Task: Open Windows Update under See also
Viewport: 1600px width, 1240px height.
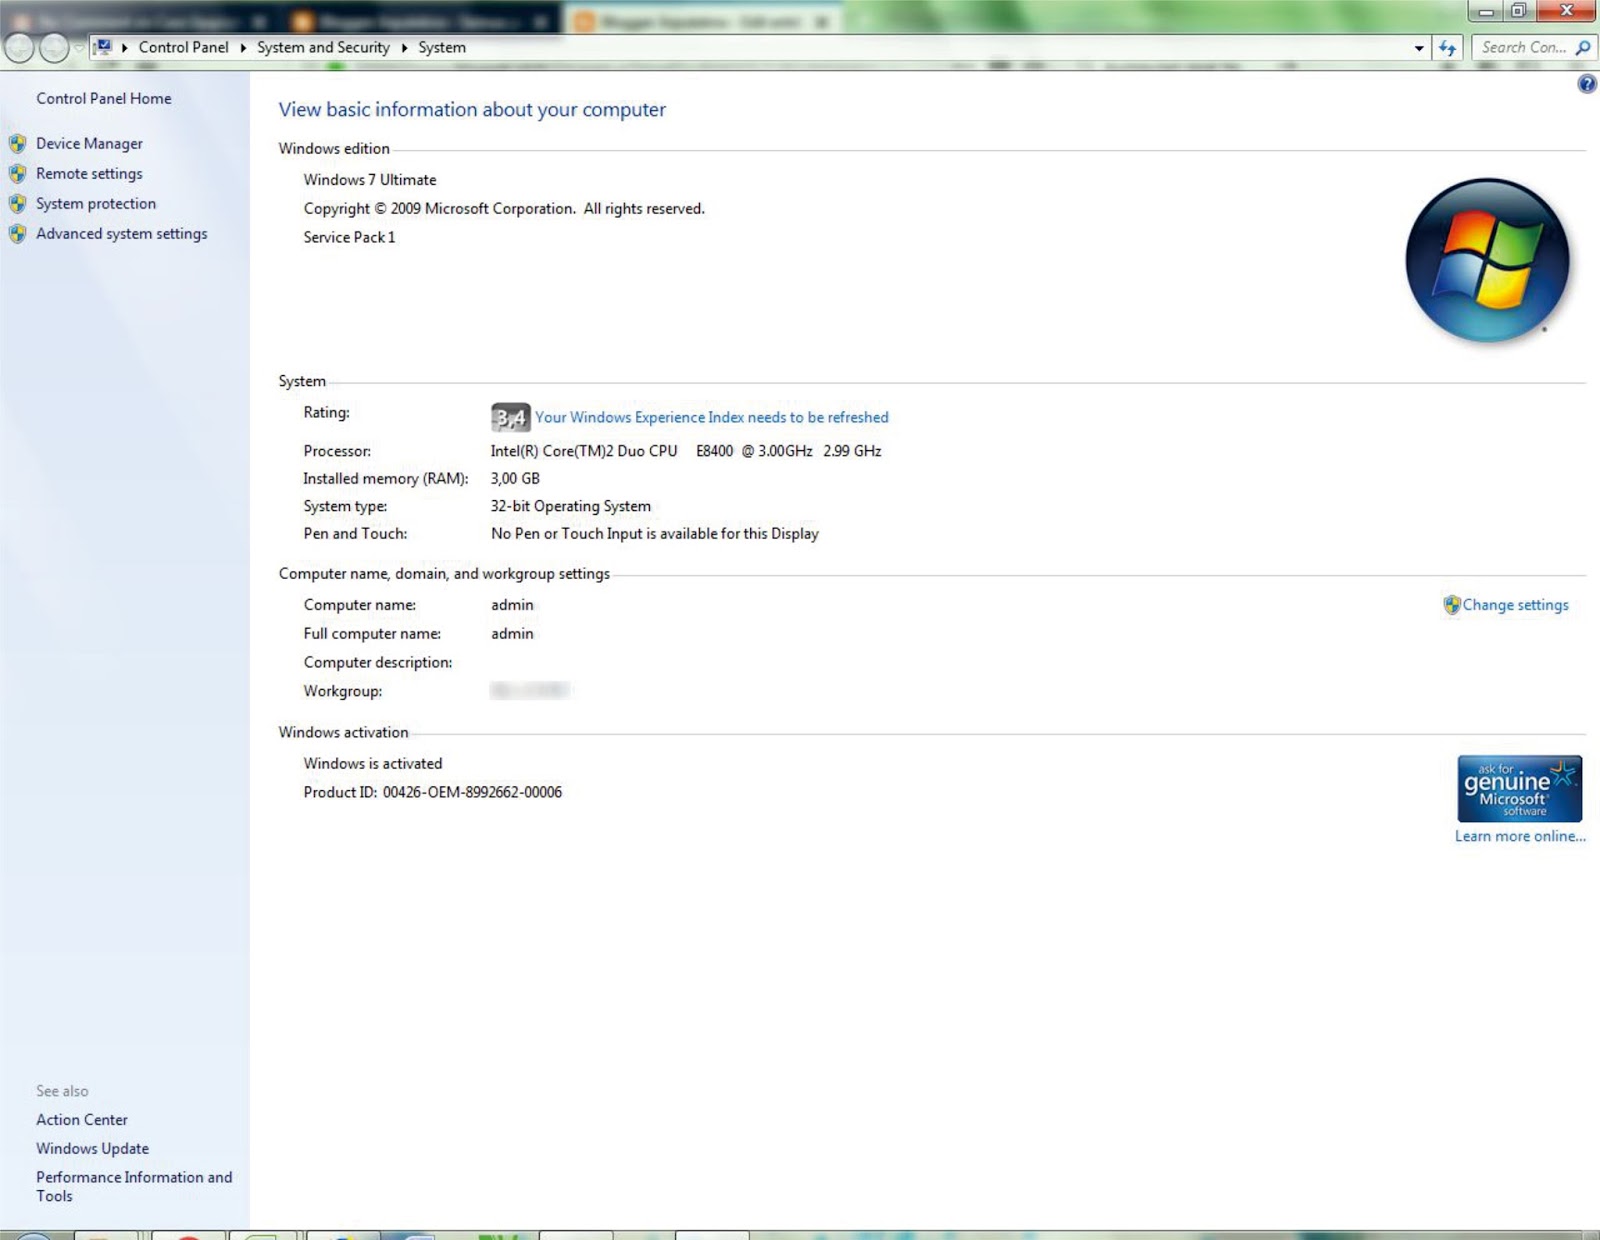Action: 93,1149
